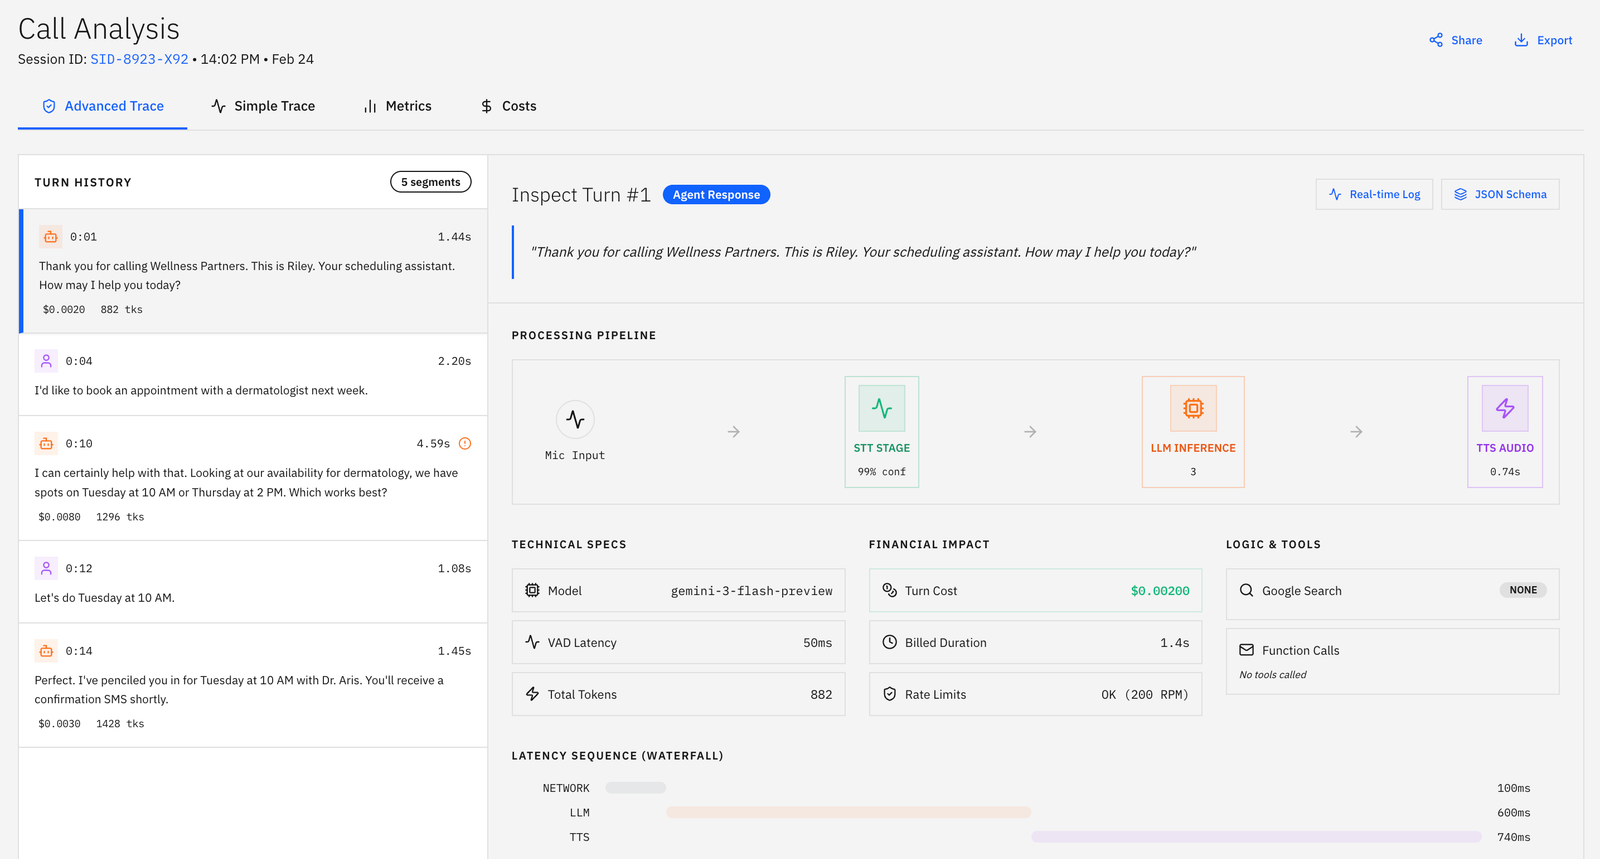Click the OK (200 RPM) rate limit value
1600x859 pixels.
[x=1145, y=694]
